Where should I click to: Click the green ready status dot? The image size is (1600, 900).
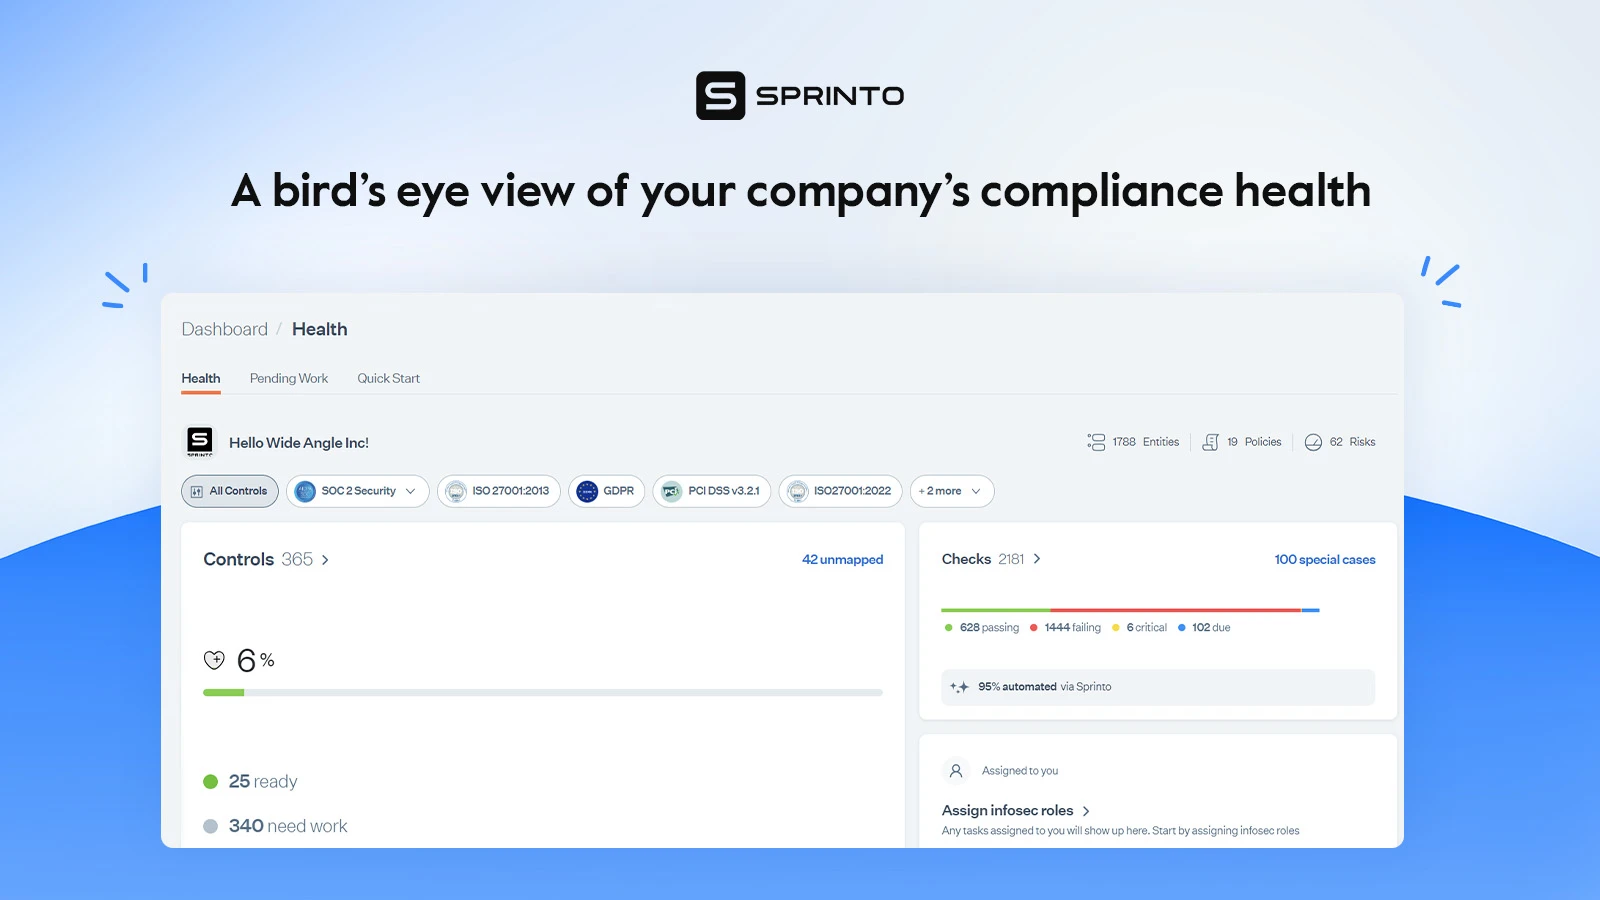pyautogui.click(x=210, y=782)
